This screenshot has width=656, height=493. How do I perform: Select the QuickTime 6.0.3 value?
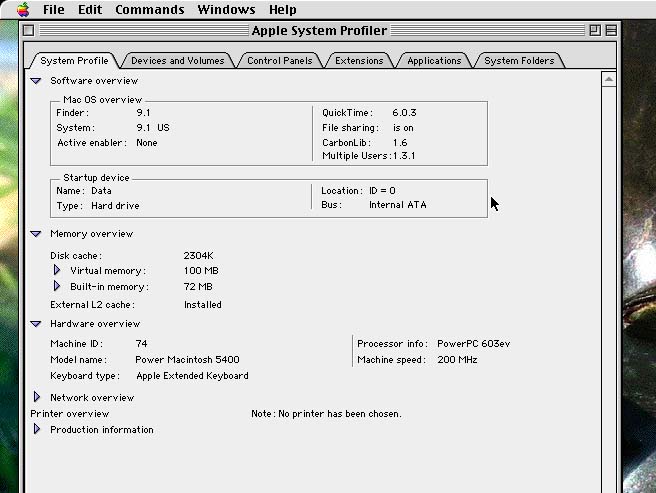(404, 113)
